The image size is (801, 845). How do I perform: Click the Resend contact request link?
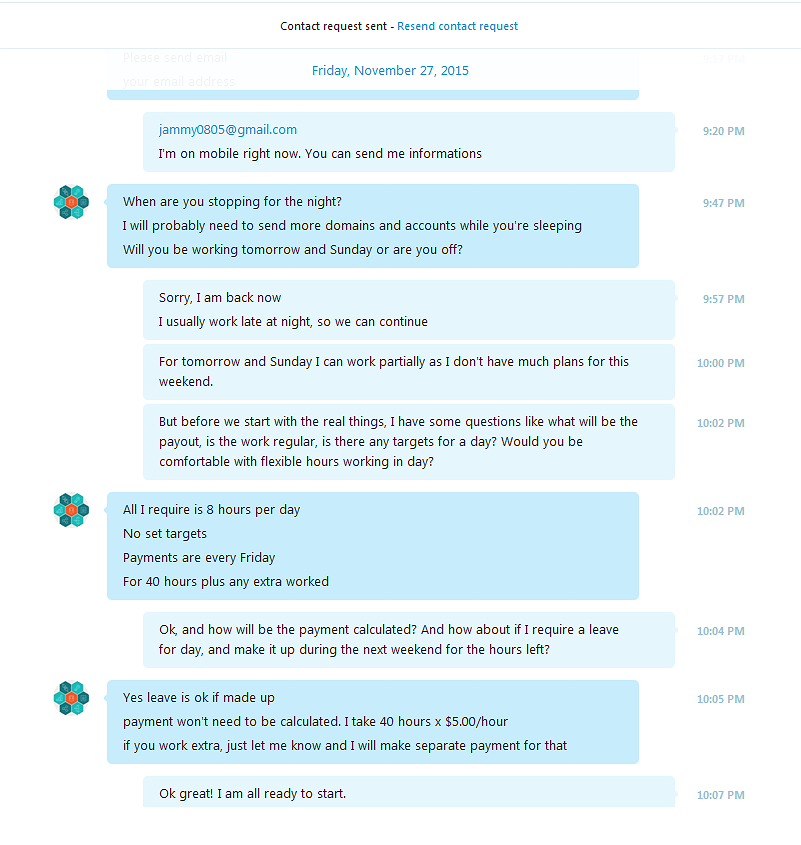tap(457, 26)
